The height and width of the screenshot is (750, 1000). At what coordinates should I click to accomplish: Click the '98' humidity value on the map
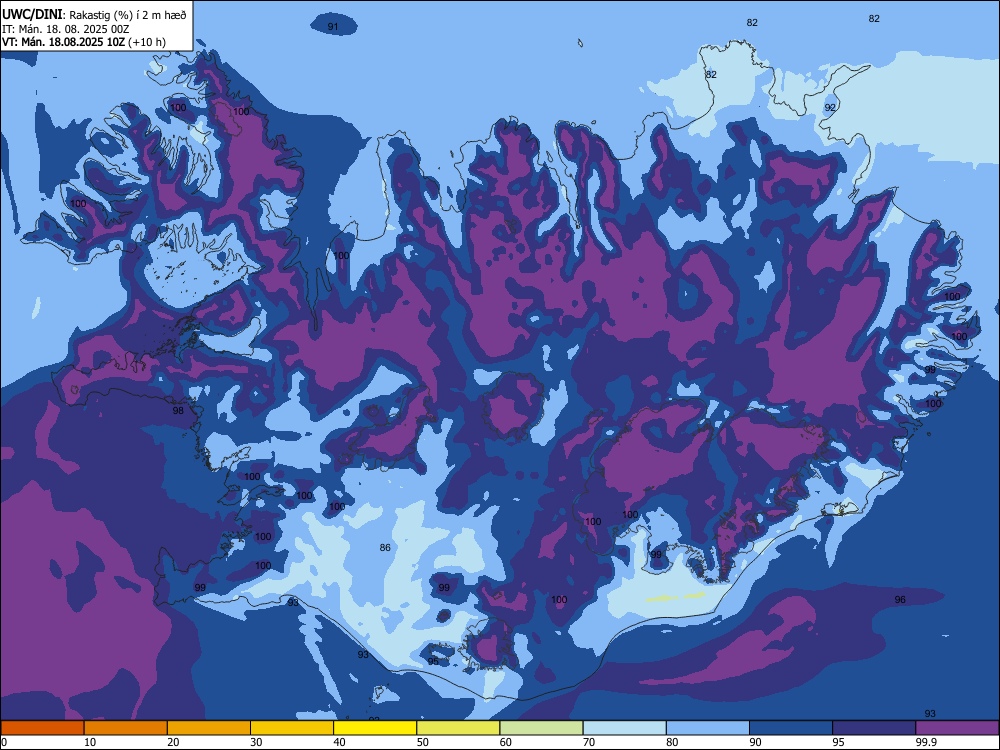click(178, 410)
